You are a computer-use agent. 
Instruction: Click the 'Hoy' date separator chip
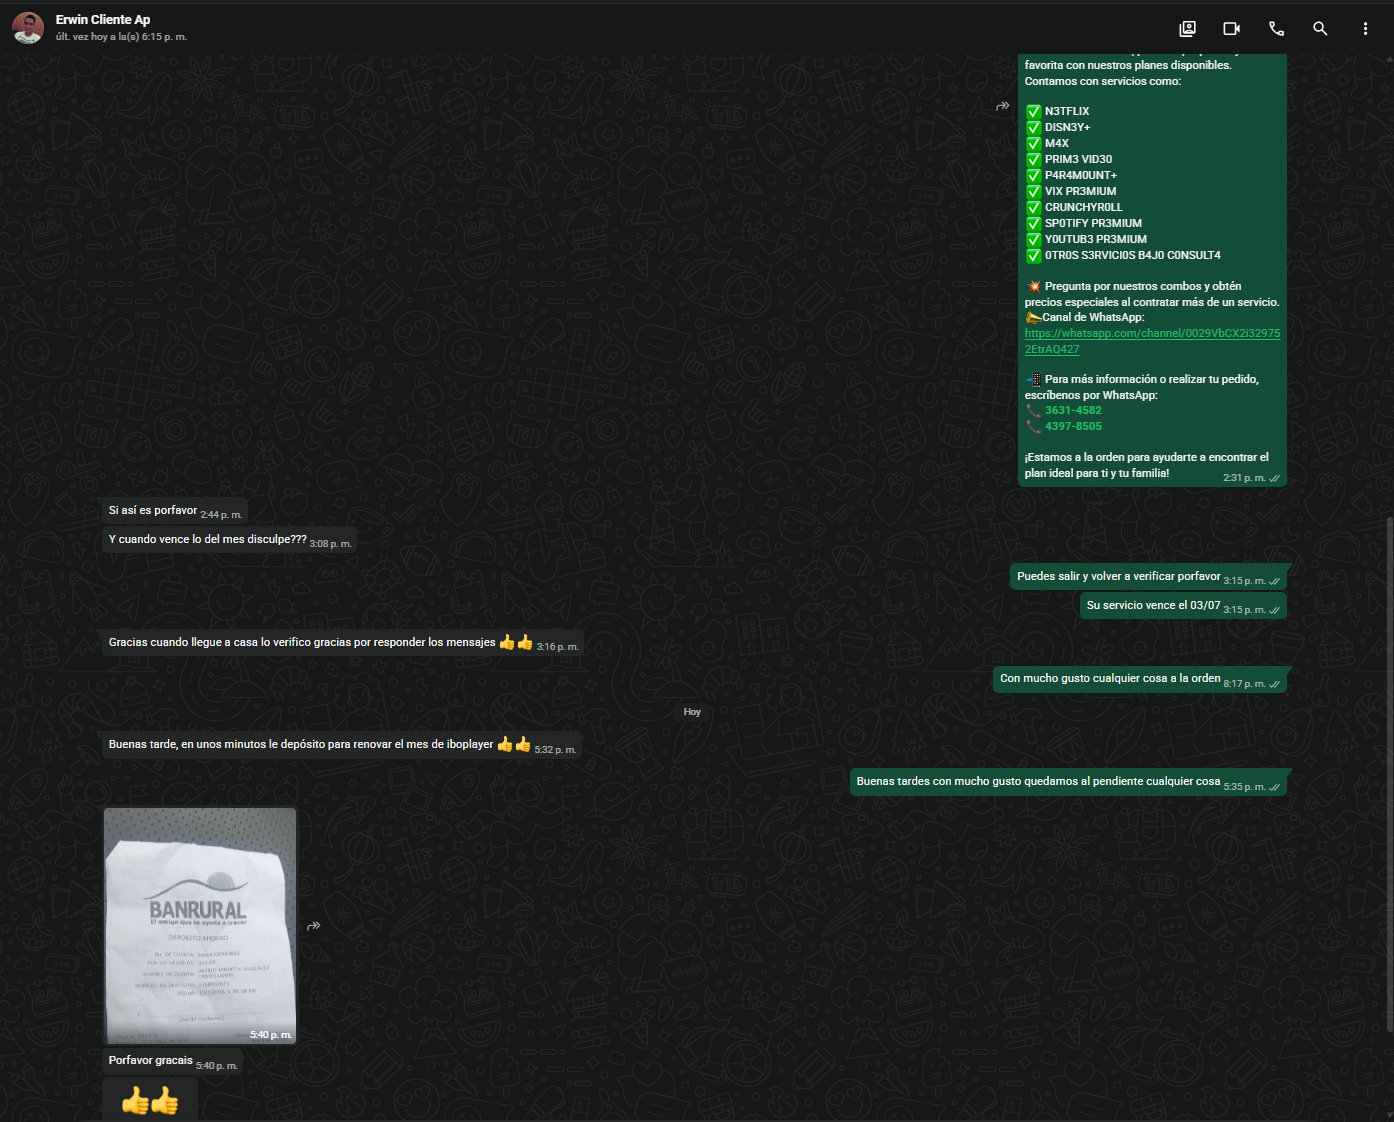(692, 712)
